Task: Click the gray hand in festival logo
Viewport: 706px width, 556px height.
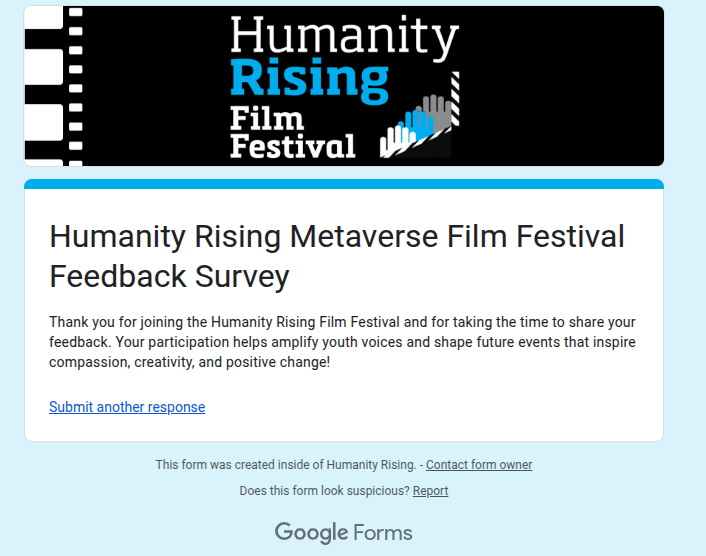Action: 434,113
